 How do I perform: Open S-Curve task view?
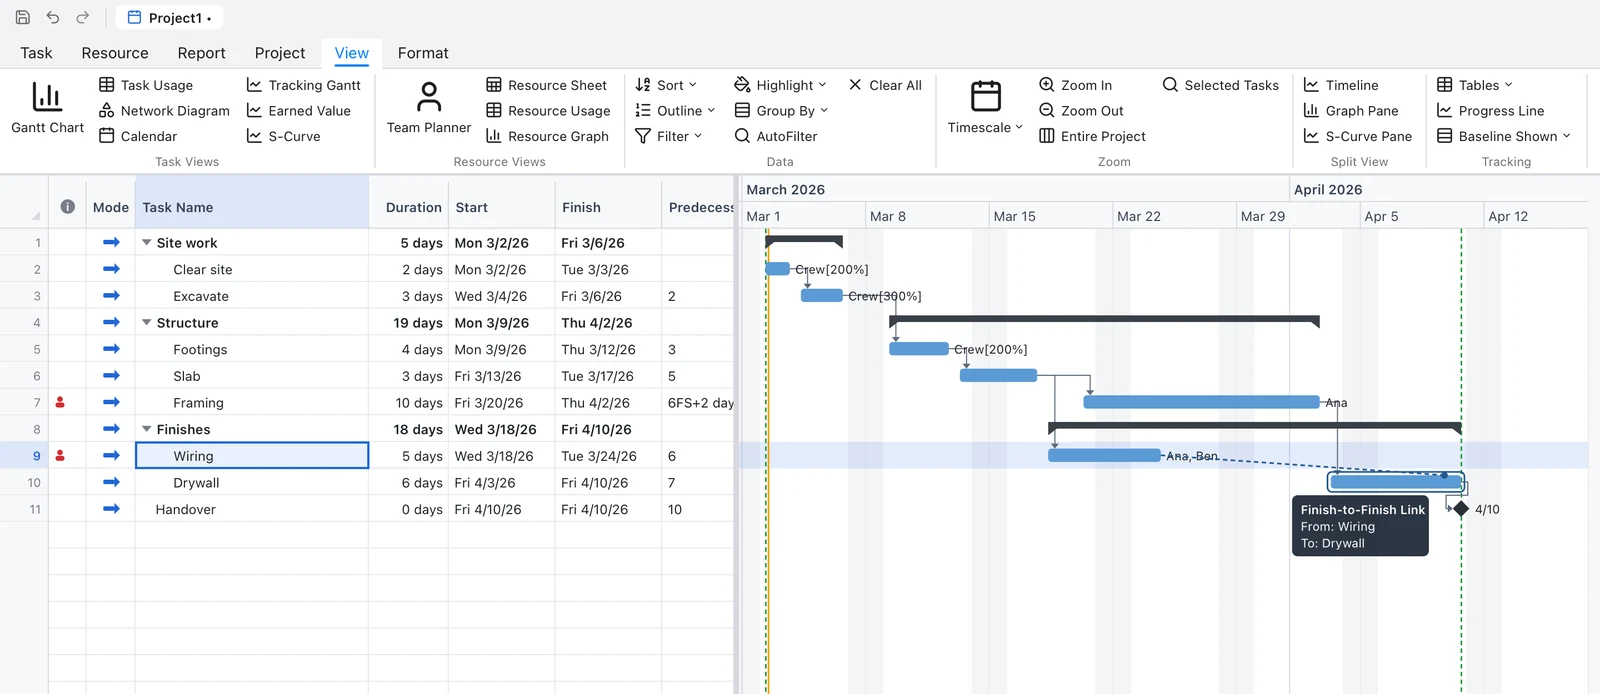click(284, 136)
